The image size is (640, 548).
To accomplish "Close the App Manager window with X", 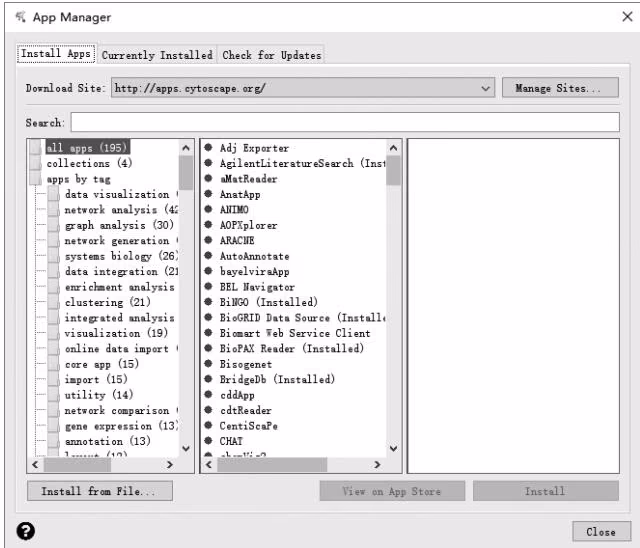I will pos(627,17).
